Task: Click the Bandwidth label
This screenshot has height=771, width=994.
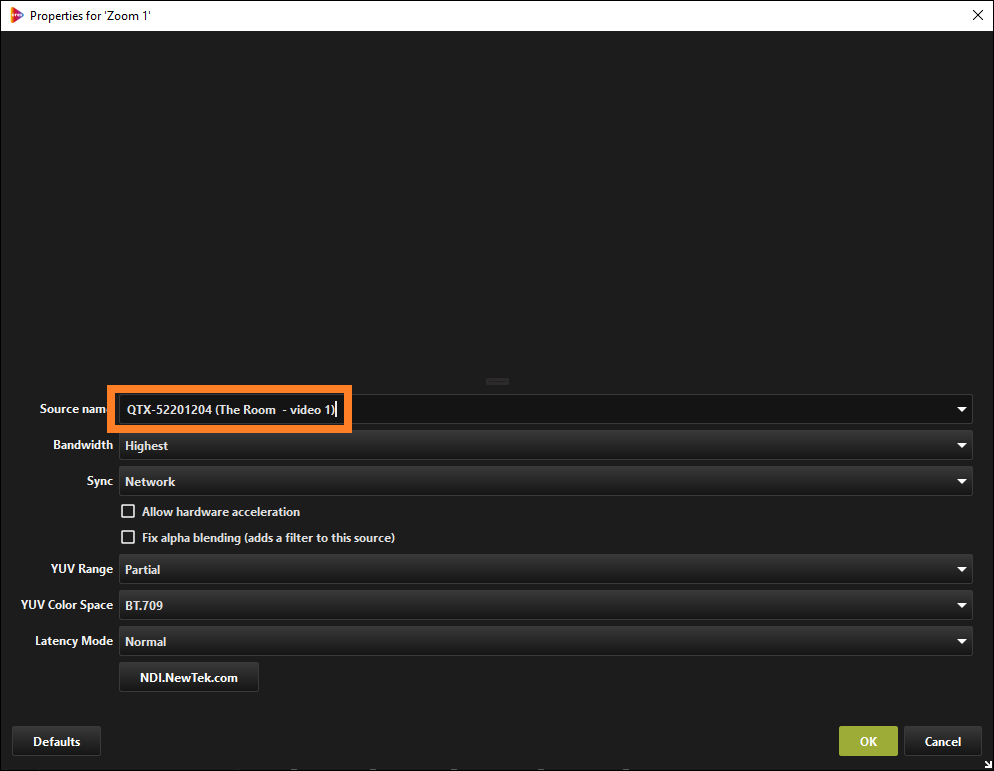Action: (83, 445)
